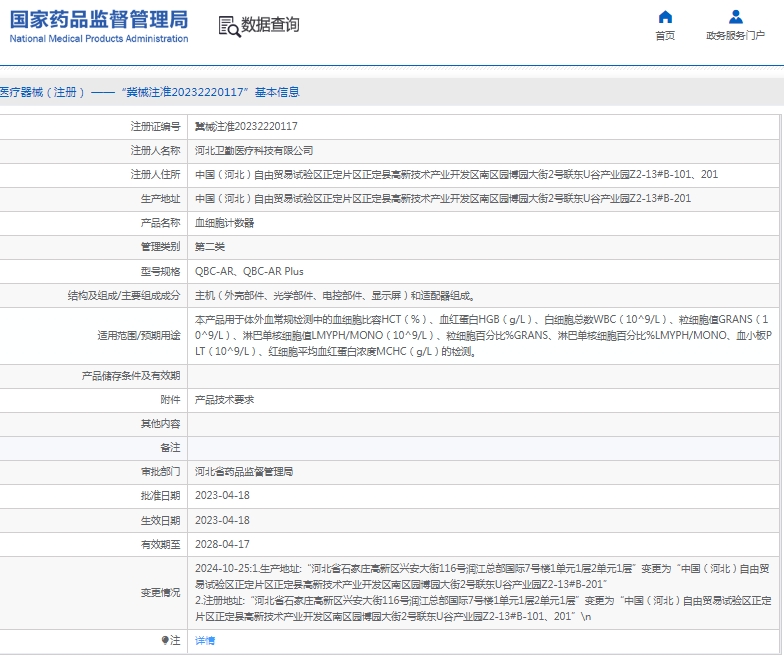Click the 批准日期 label

[x=160, y=496]
